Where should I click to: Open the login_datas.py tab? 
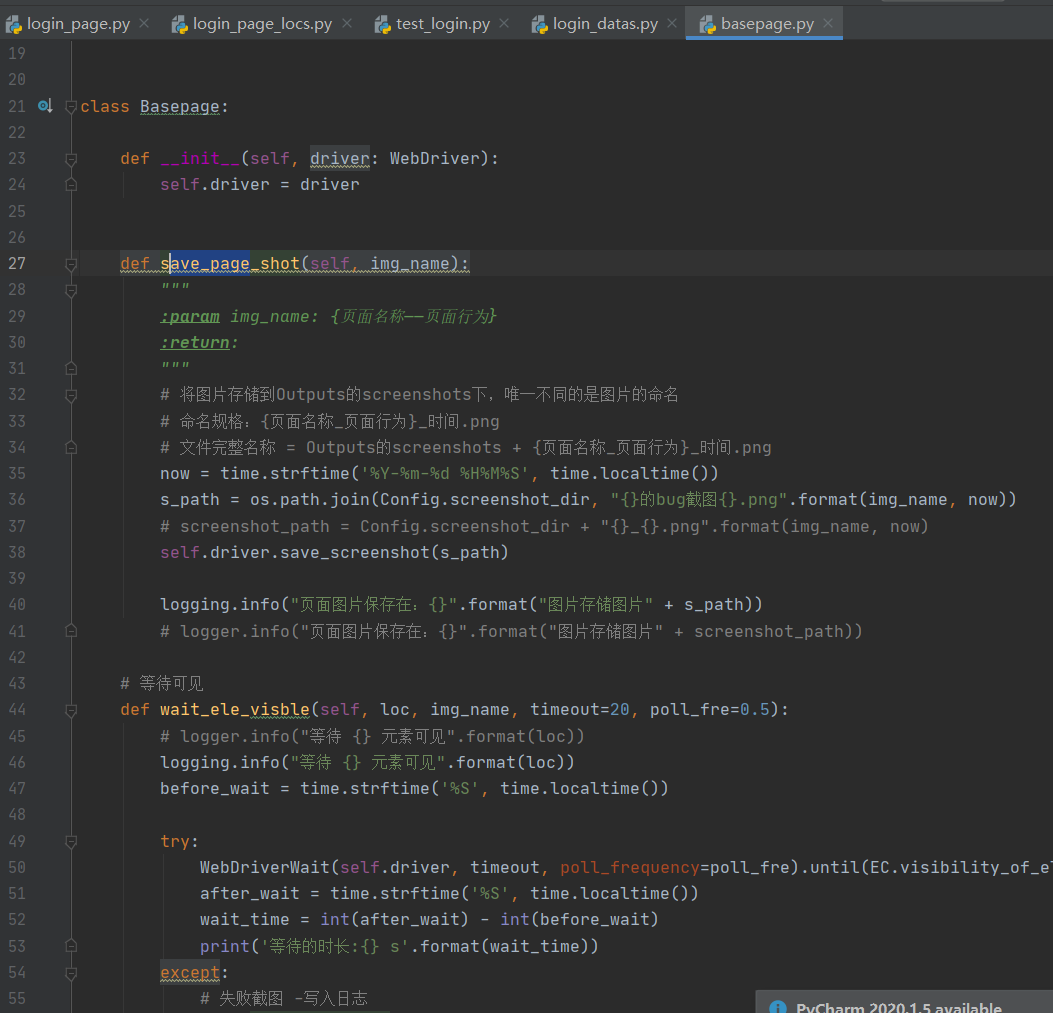[605, 24]
